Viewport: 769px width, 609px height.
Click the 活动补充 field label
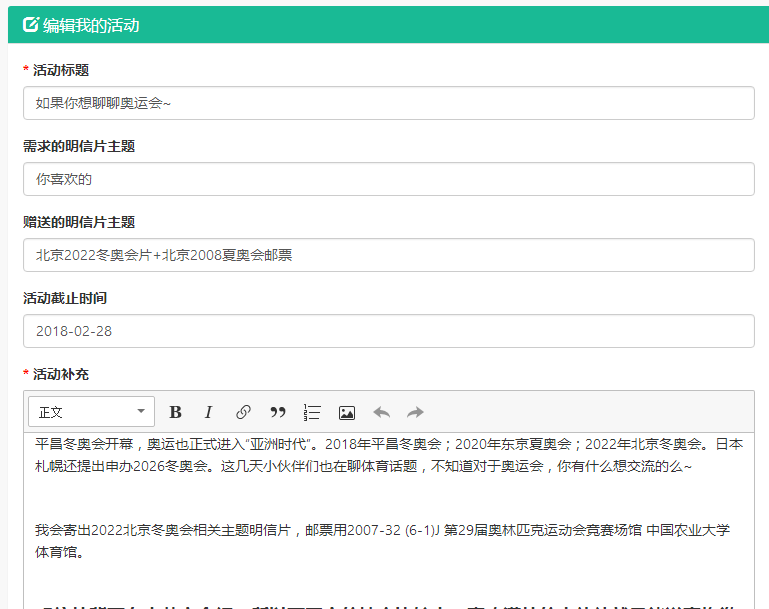click(61, 374)
